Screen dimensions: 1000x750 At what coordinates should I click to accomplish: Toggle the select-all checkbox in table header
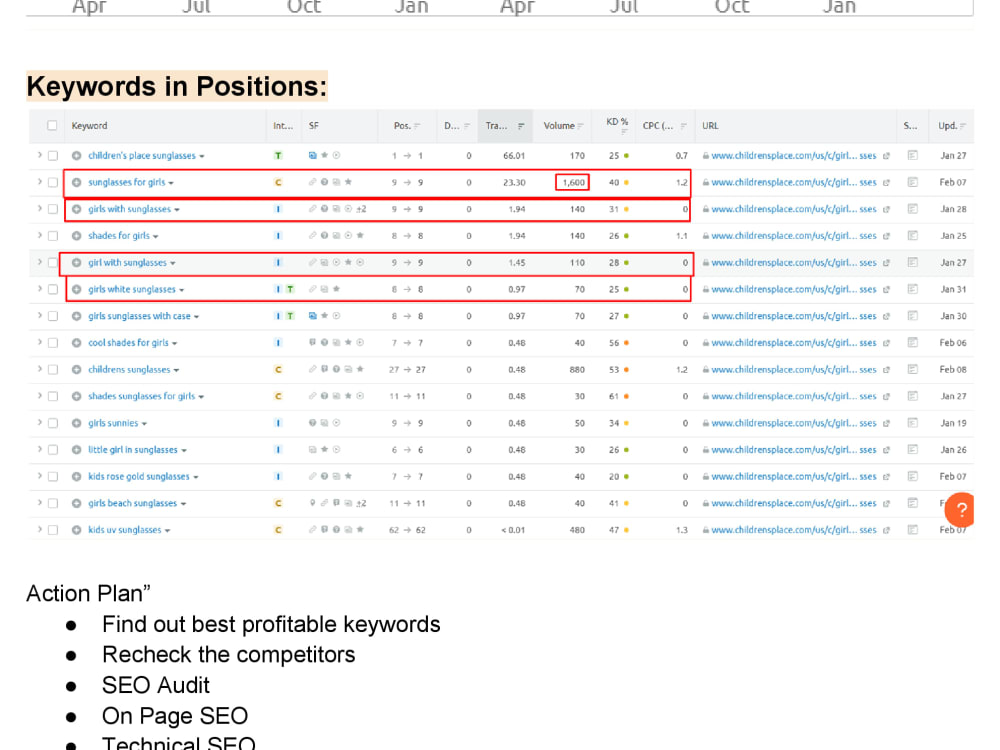click(x=52, y=126)
